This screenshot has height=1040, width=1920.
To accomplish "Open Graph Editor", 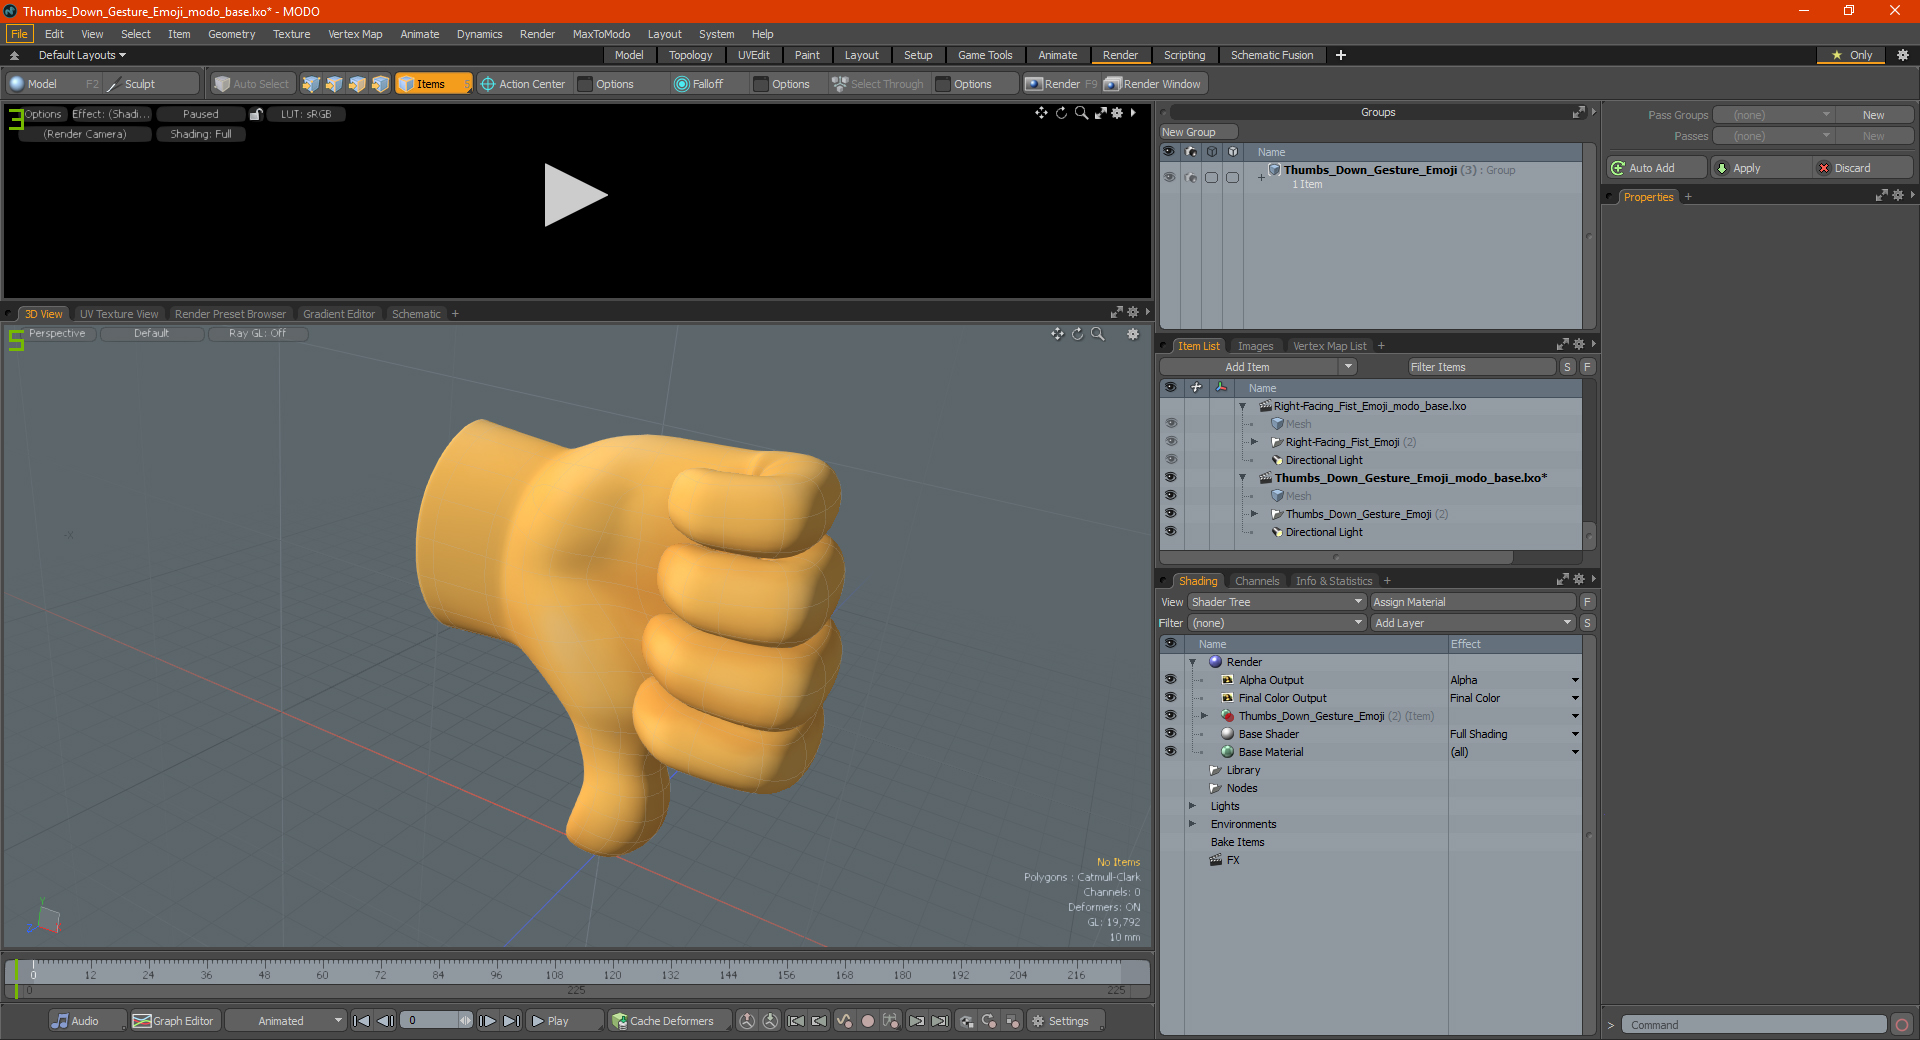I will tap(173, 1021).
